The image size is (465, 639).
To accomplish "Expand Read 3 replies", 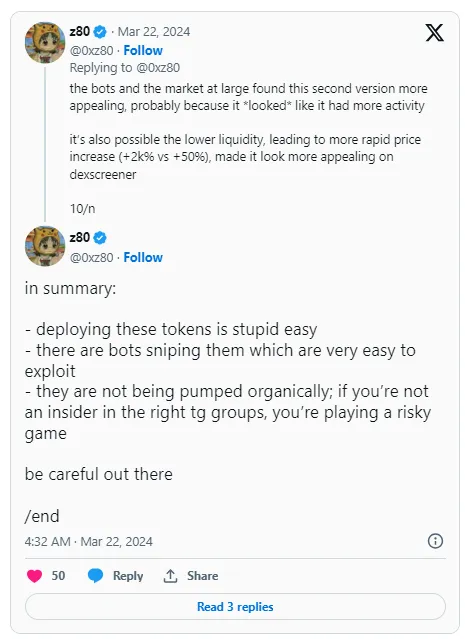I will pyautogui.click(x=235, y=606).
